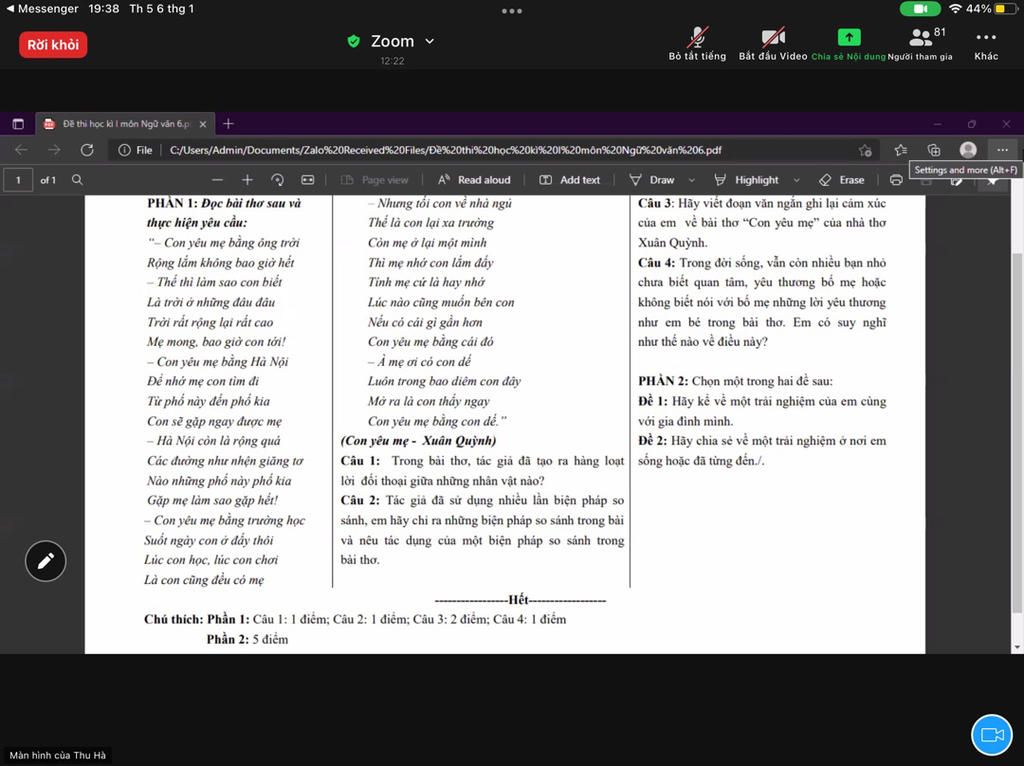The image size is (1024, 766).
Task: Search the PDF with magnifier icon
Action: [77, 180]
